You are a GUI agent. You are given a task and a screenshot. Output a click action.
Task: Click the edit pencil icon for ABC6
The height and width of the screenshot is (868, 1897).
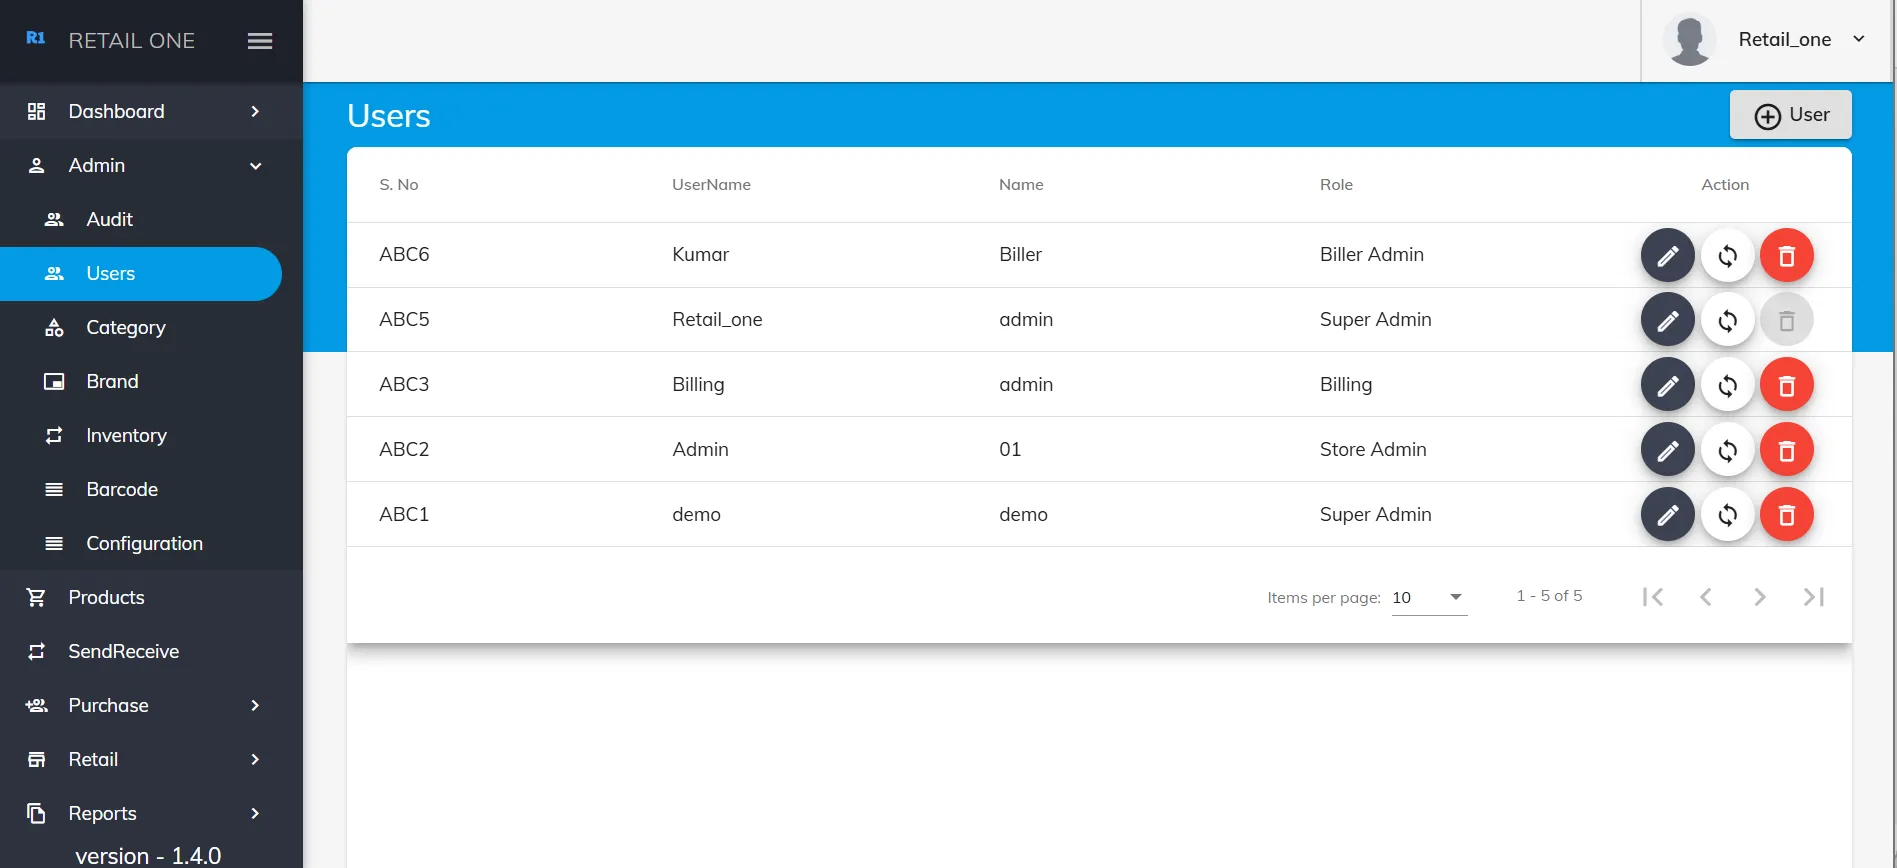pyautogui.click(x=1667, y=256)
